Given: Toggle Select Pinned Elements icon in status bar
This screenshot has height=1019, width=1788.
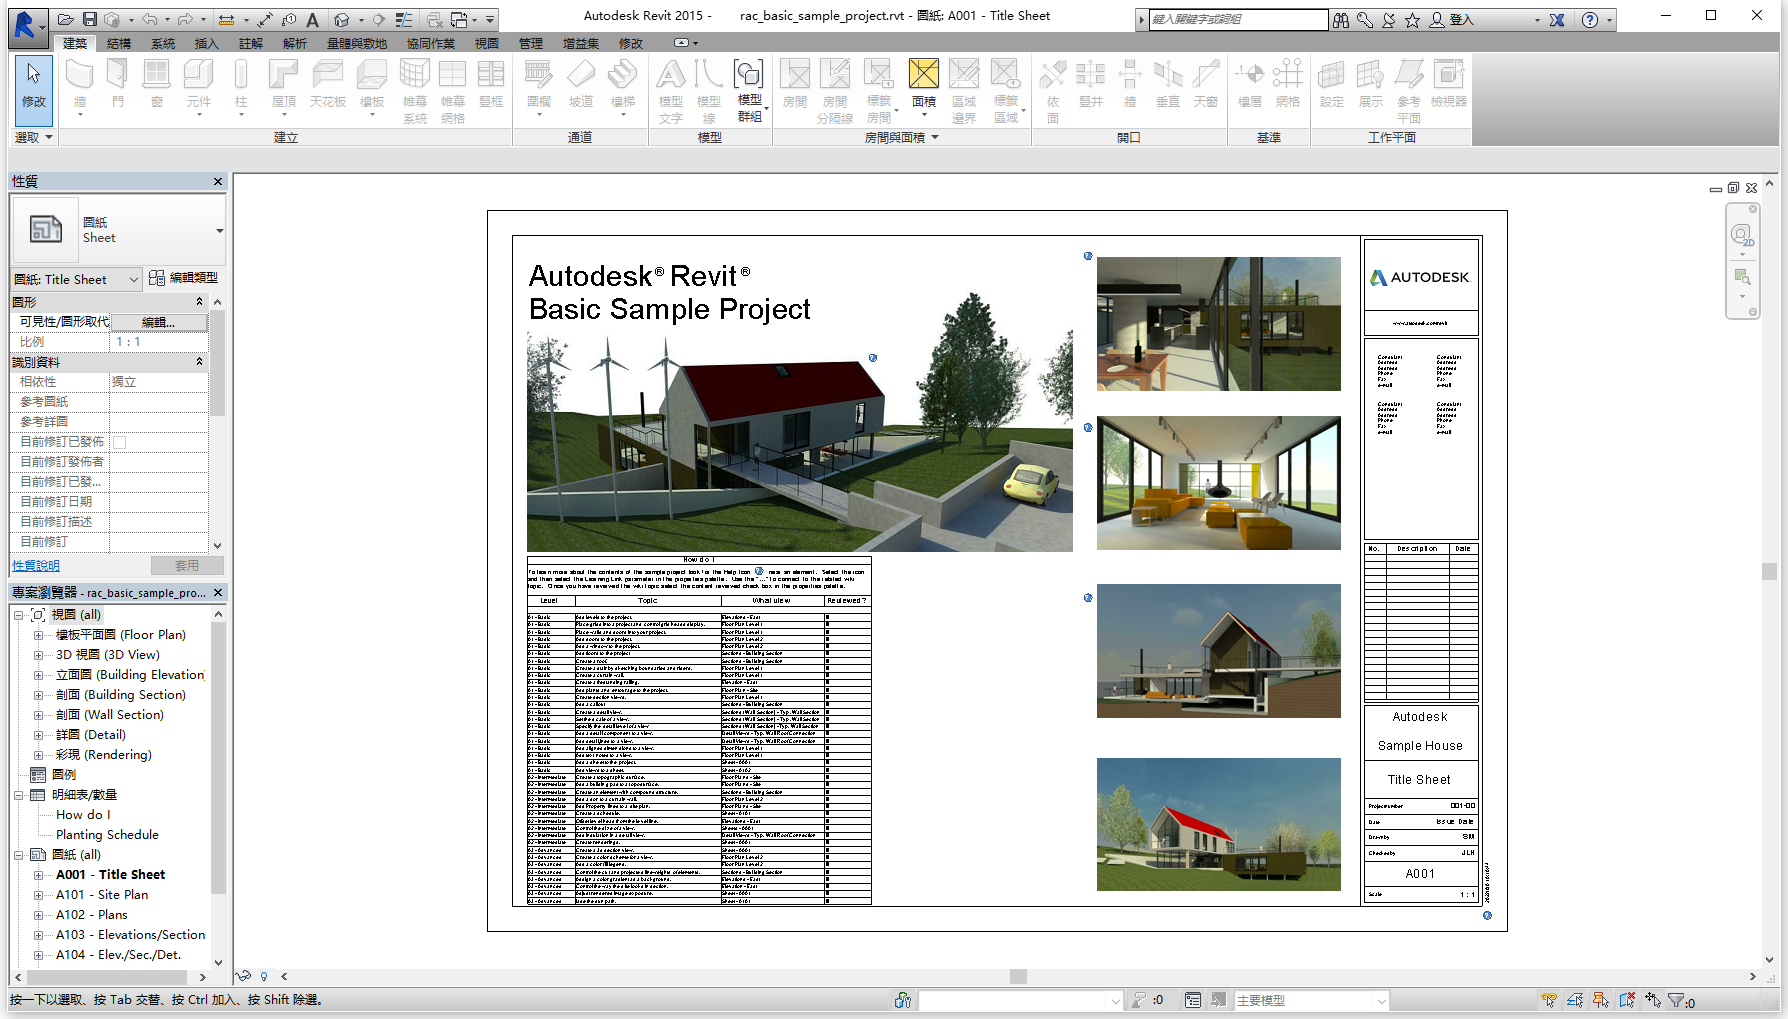Looking at the screenshot, I should (1601, 1000).
